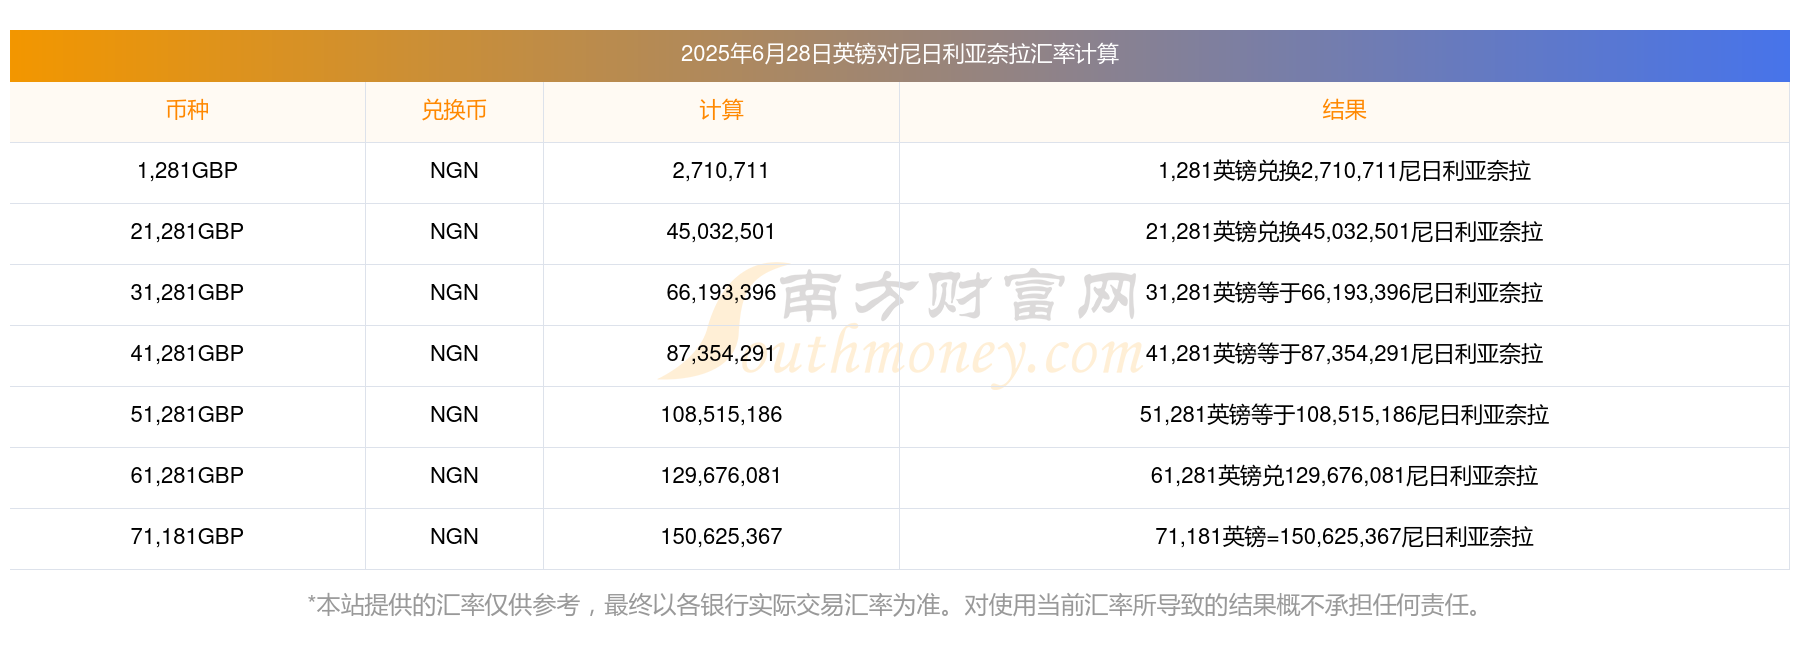
Task: Click result 51,281英镑等于108,515,186尼日利亚奈拉
Action: coord(1344,415)
